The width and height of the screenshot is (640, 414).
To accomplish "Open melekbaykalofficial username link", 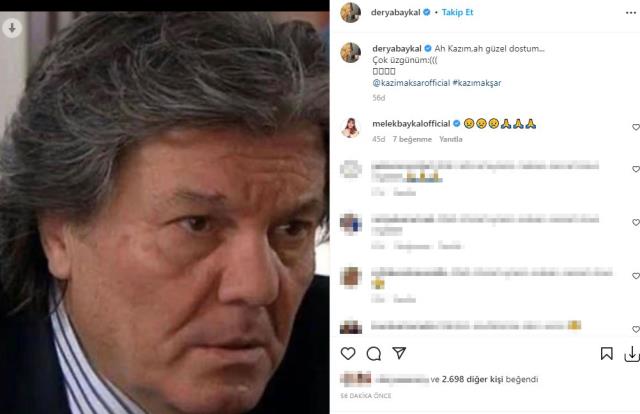I will coord(411,123).
